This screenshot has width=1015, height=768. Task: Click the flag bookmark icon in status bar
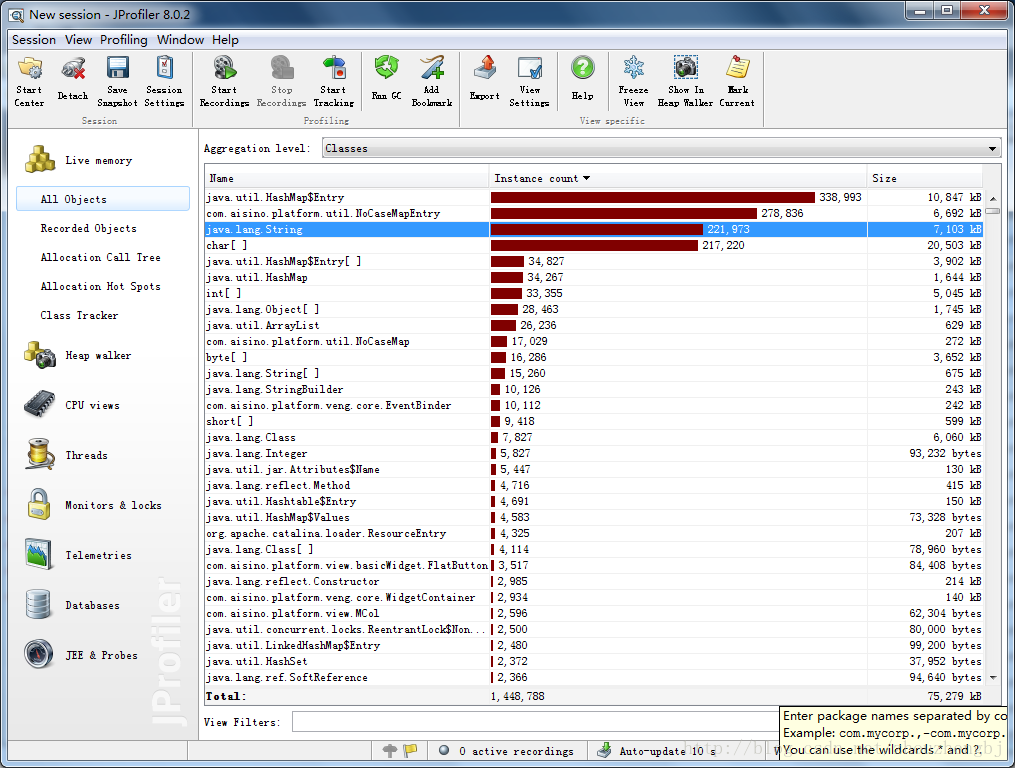(410, 751)
